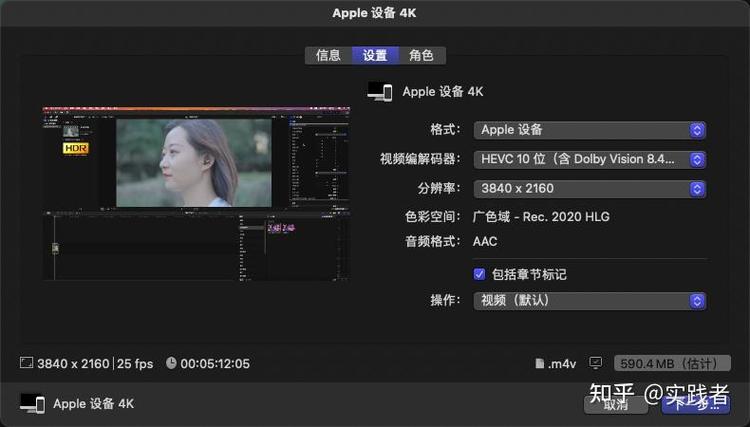Image resolution: width=750 pixels, height=427 pixels.
Task: Click the 590.4 MB estimated size field
Action: pyautogui.click(x=672, y=363)
